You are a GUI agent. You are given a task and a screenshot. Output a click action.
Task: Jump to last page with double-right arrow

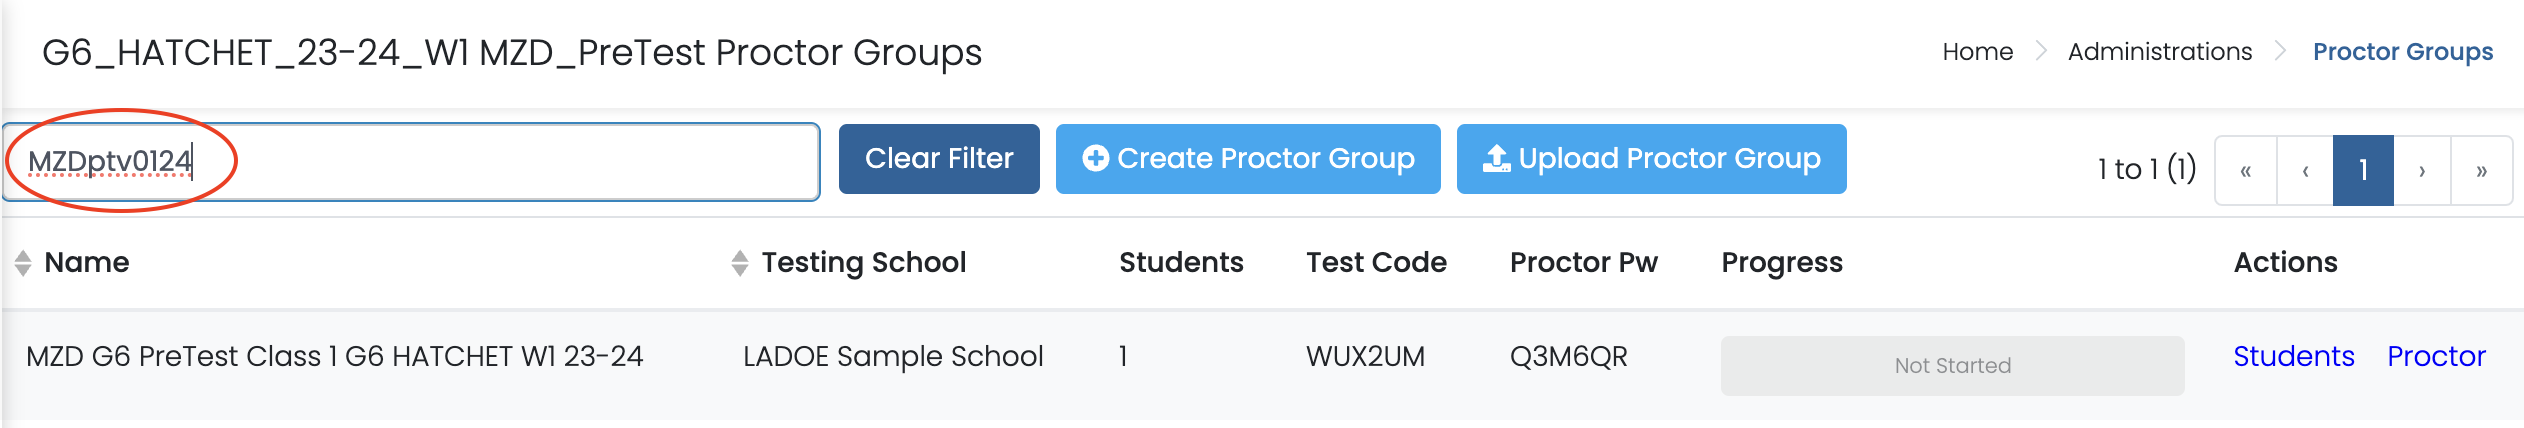click(2481, 171)
